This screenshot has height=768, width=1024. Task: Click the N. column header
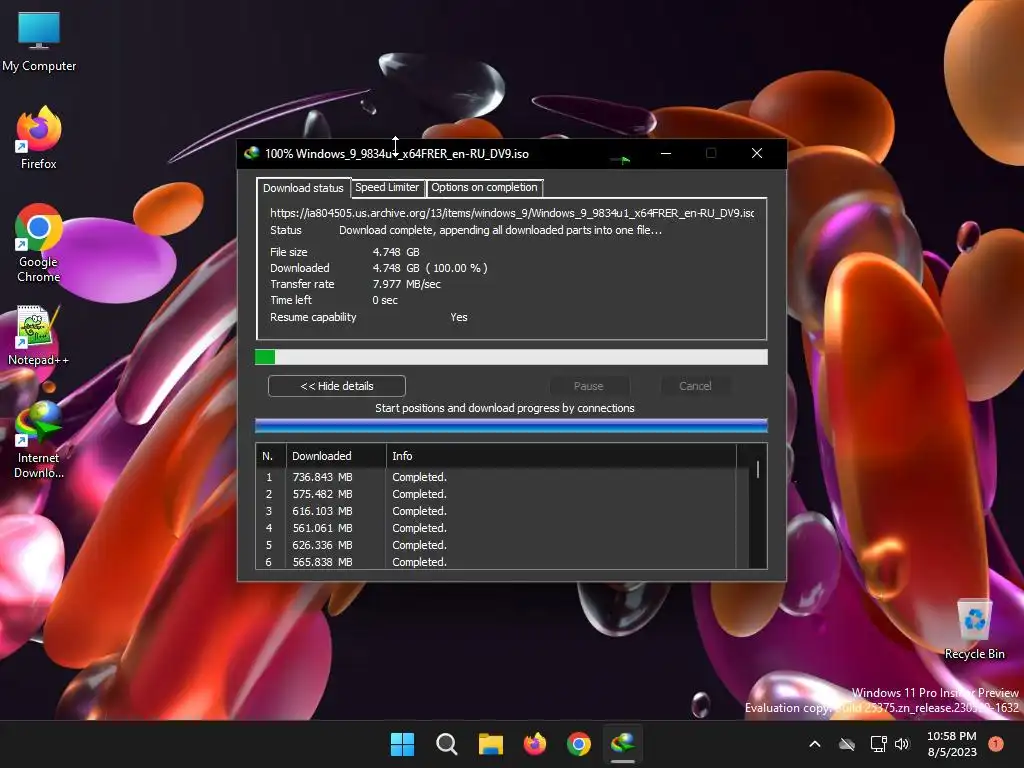click(271, 456)
